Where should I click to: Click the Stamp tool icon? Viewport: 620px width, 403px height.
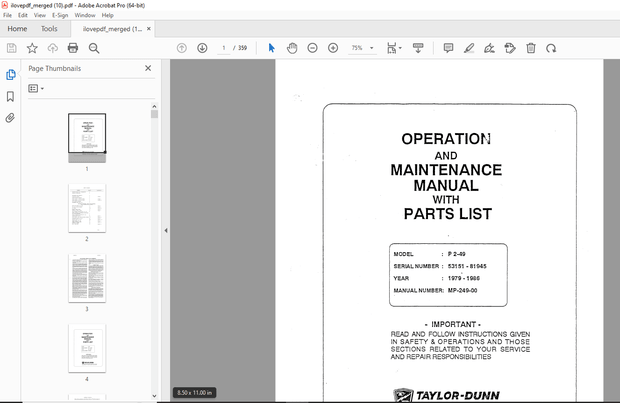tap(510, 48)
